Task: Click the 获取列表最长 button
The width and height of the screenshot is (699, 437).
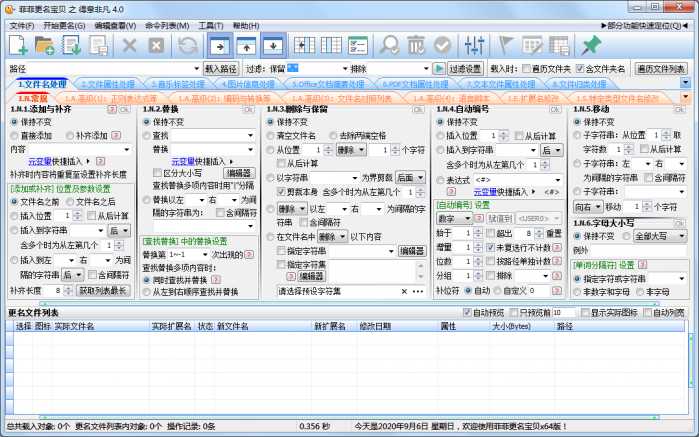Action: (103, 291)
